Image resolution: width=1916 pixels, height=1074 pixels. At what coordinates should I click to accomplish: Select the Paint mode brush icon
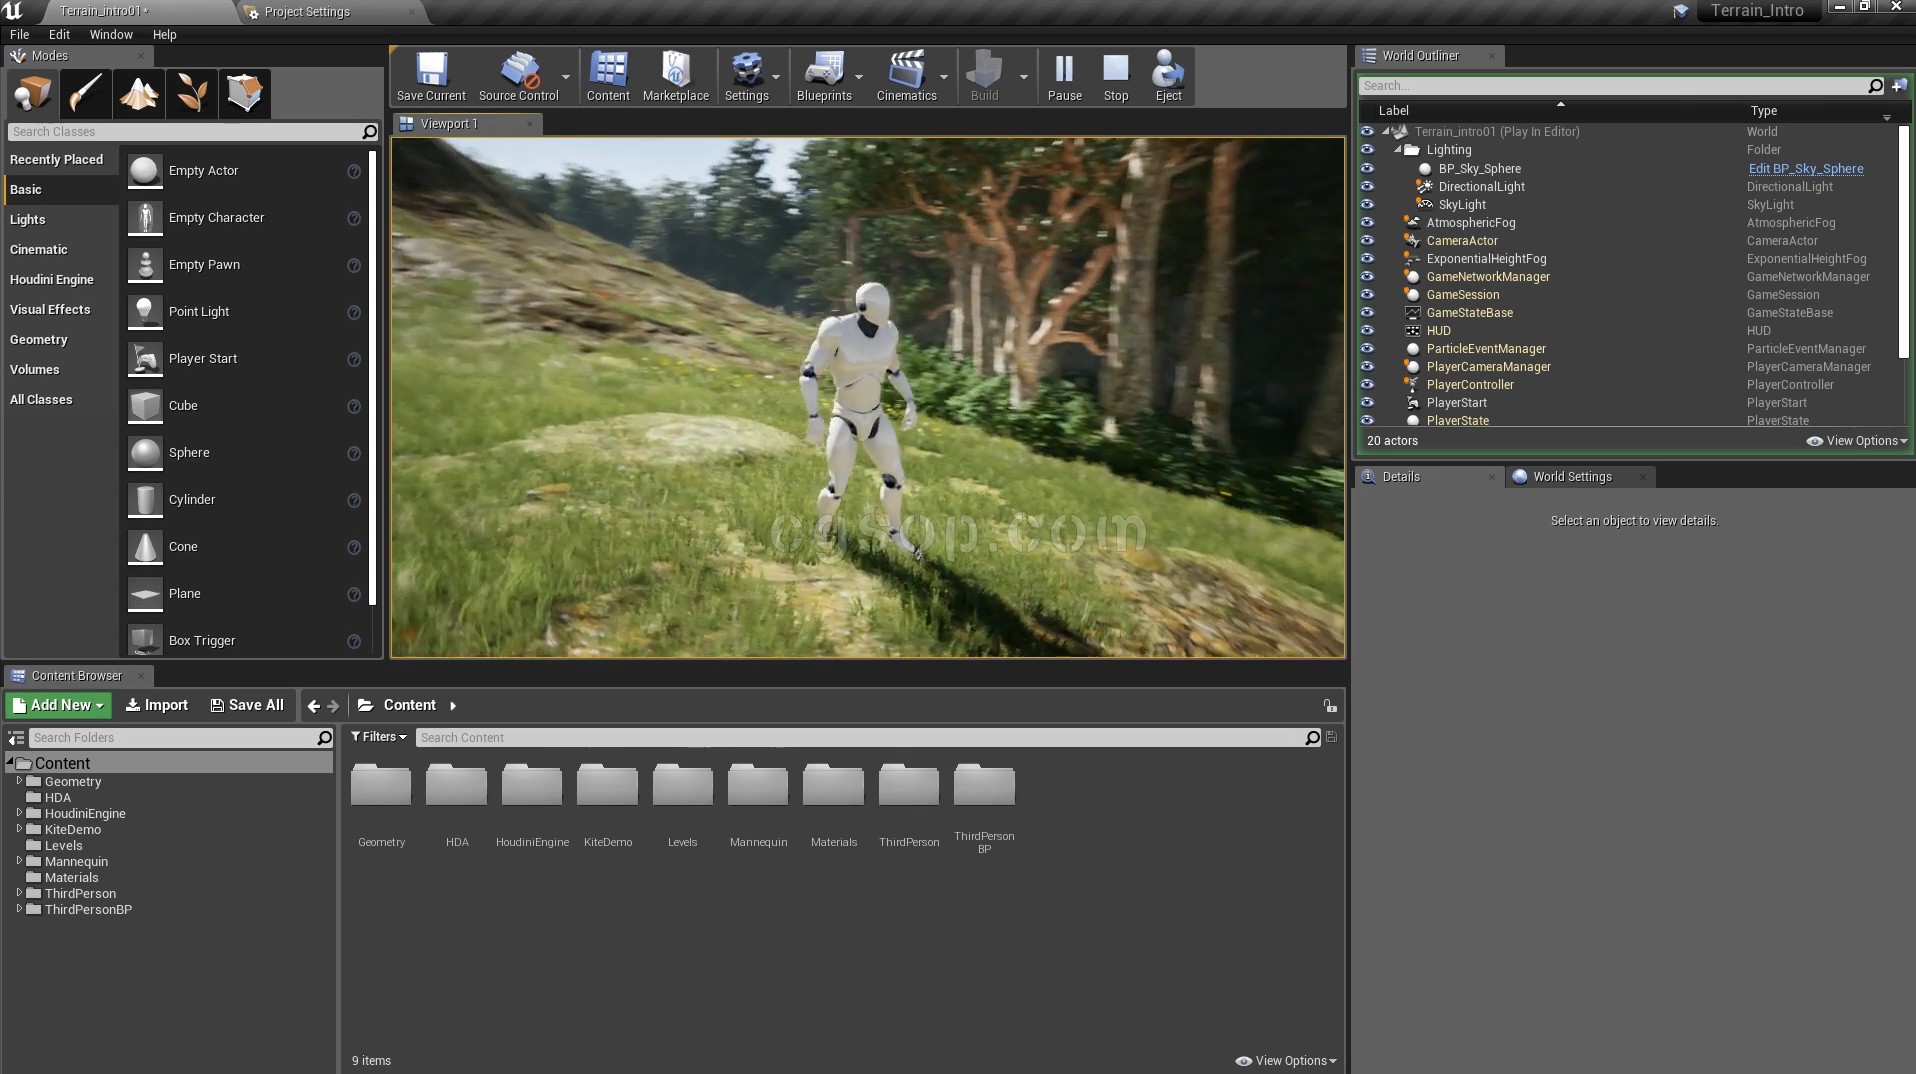point(85,94)
